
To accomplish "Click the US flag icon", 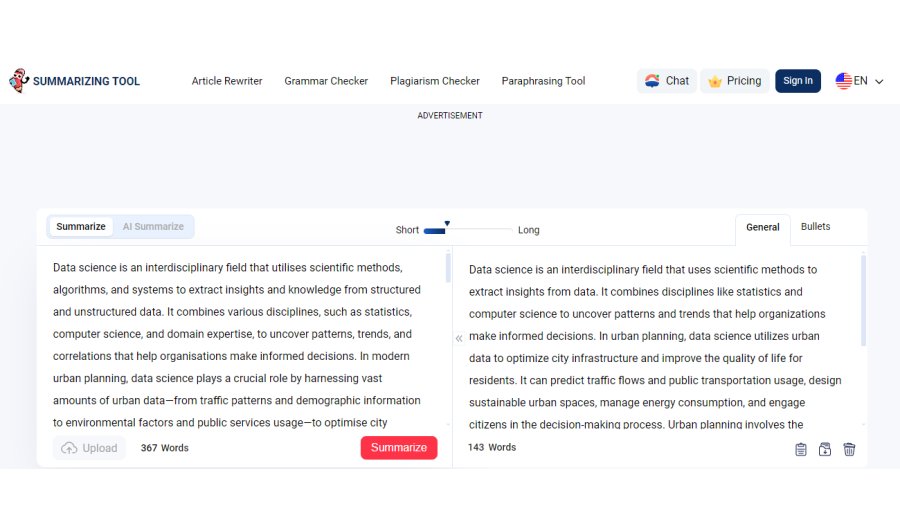I will [843, 81].
